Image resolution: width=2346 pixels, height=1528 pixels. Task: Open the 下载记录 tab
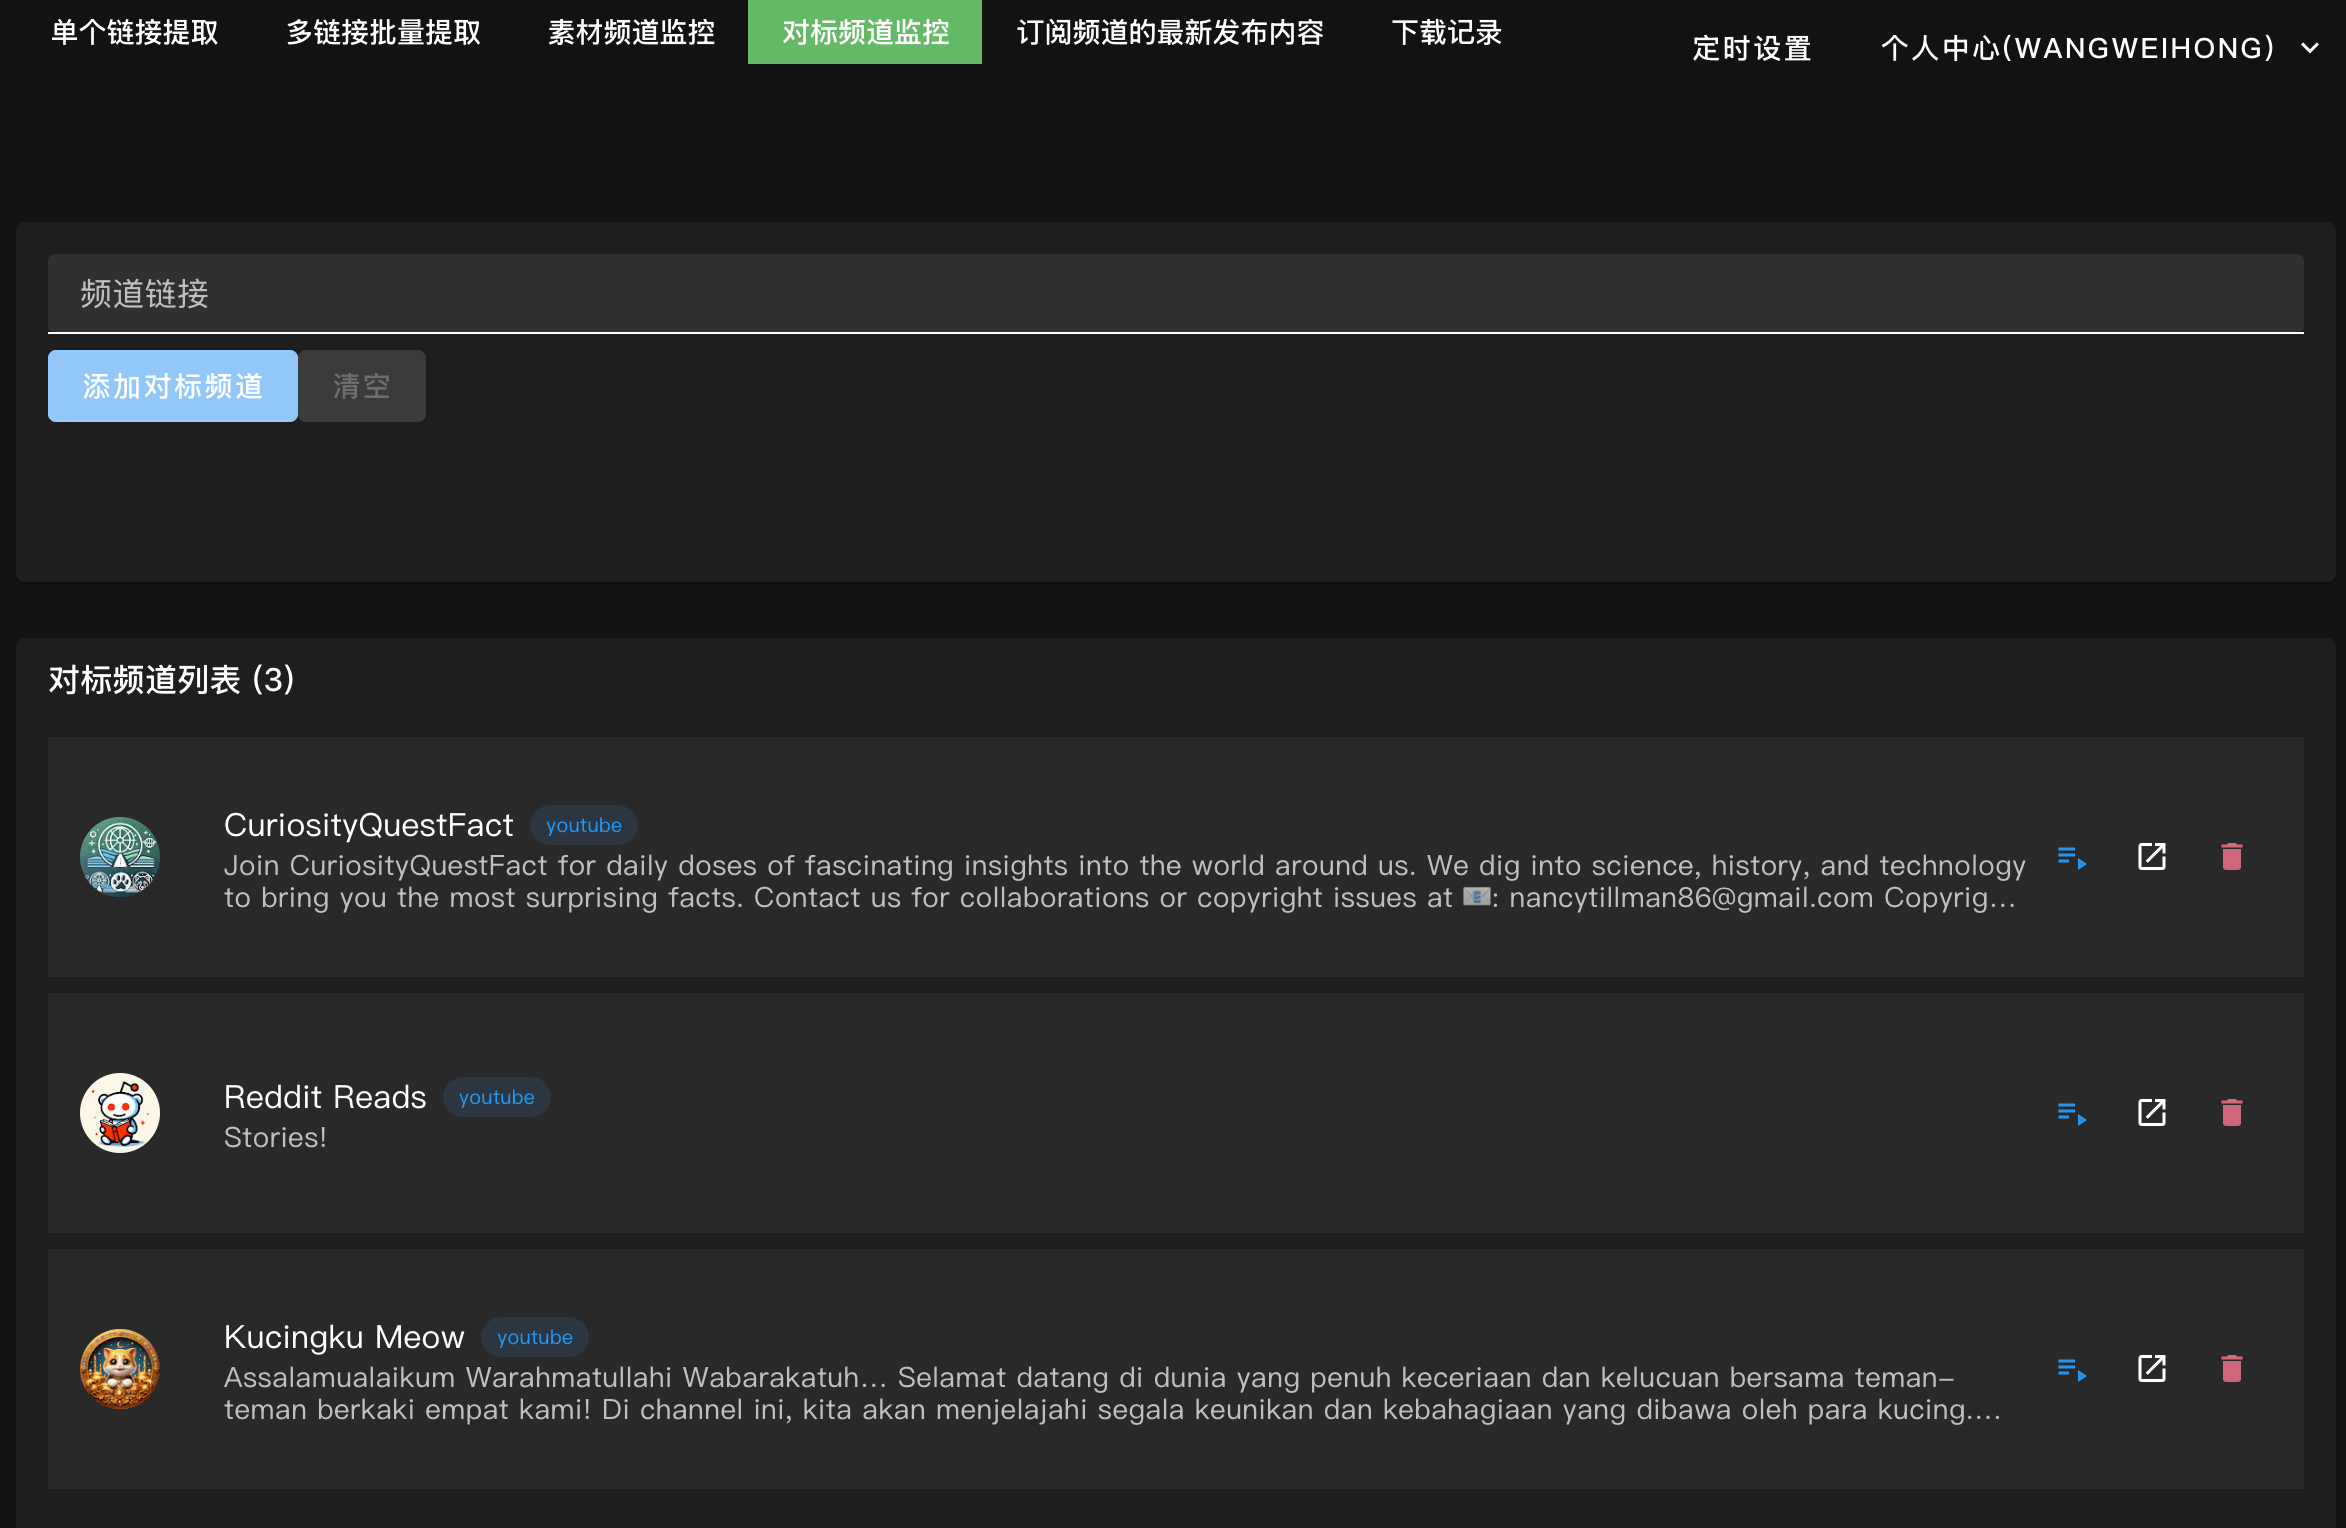tap(1447, 32)
